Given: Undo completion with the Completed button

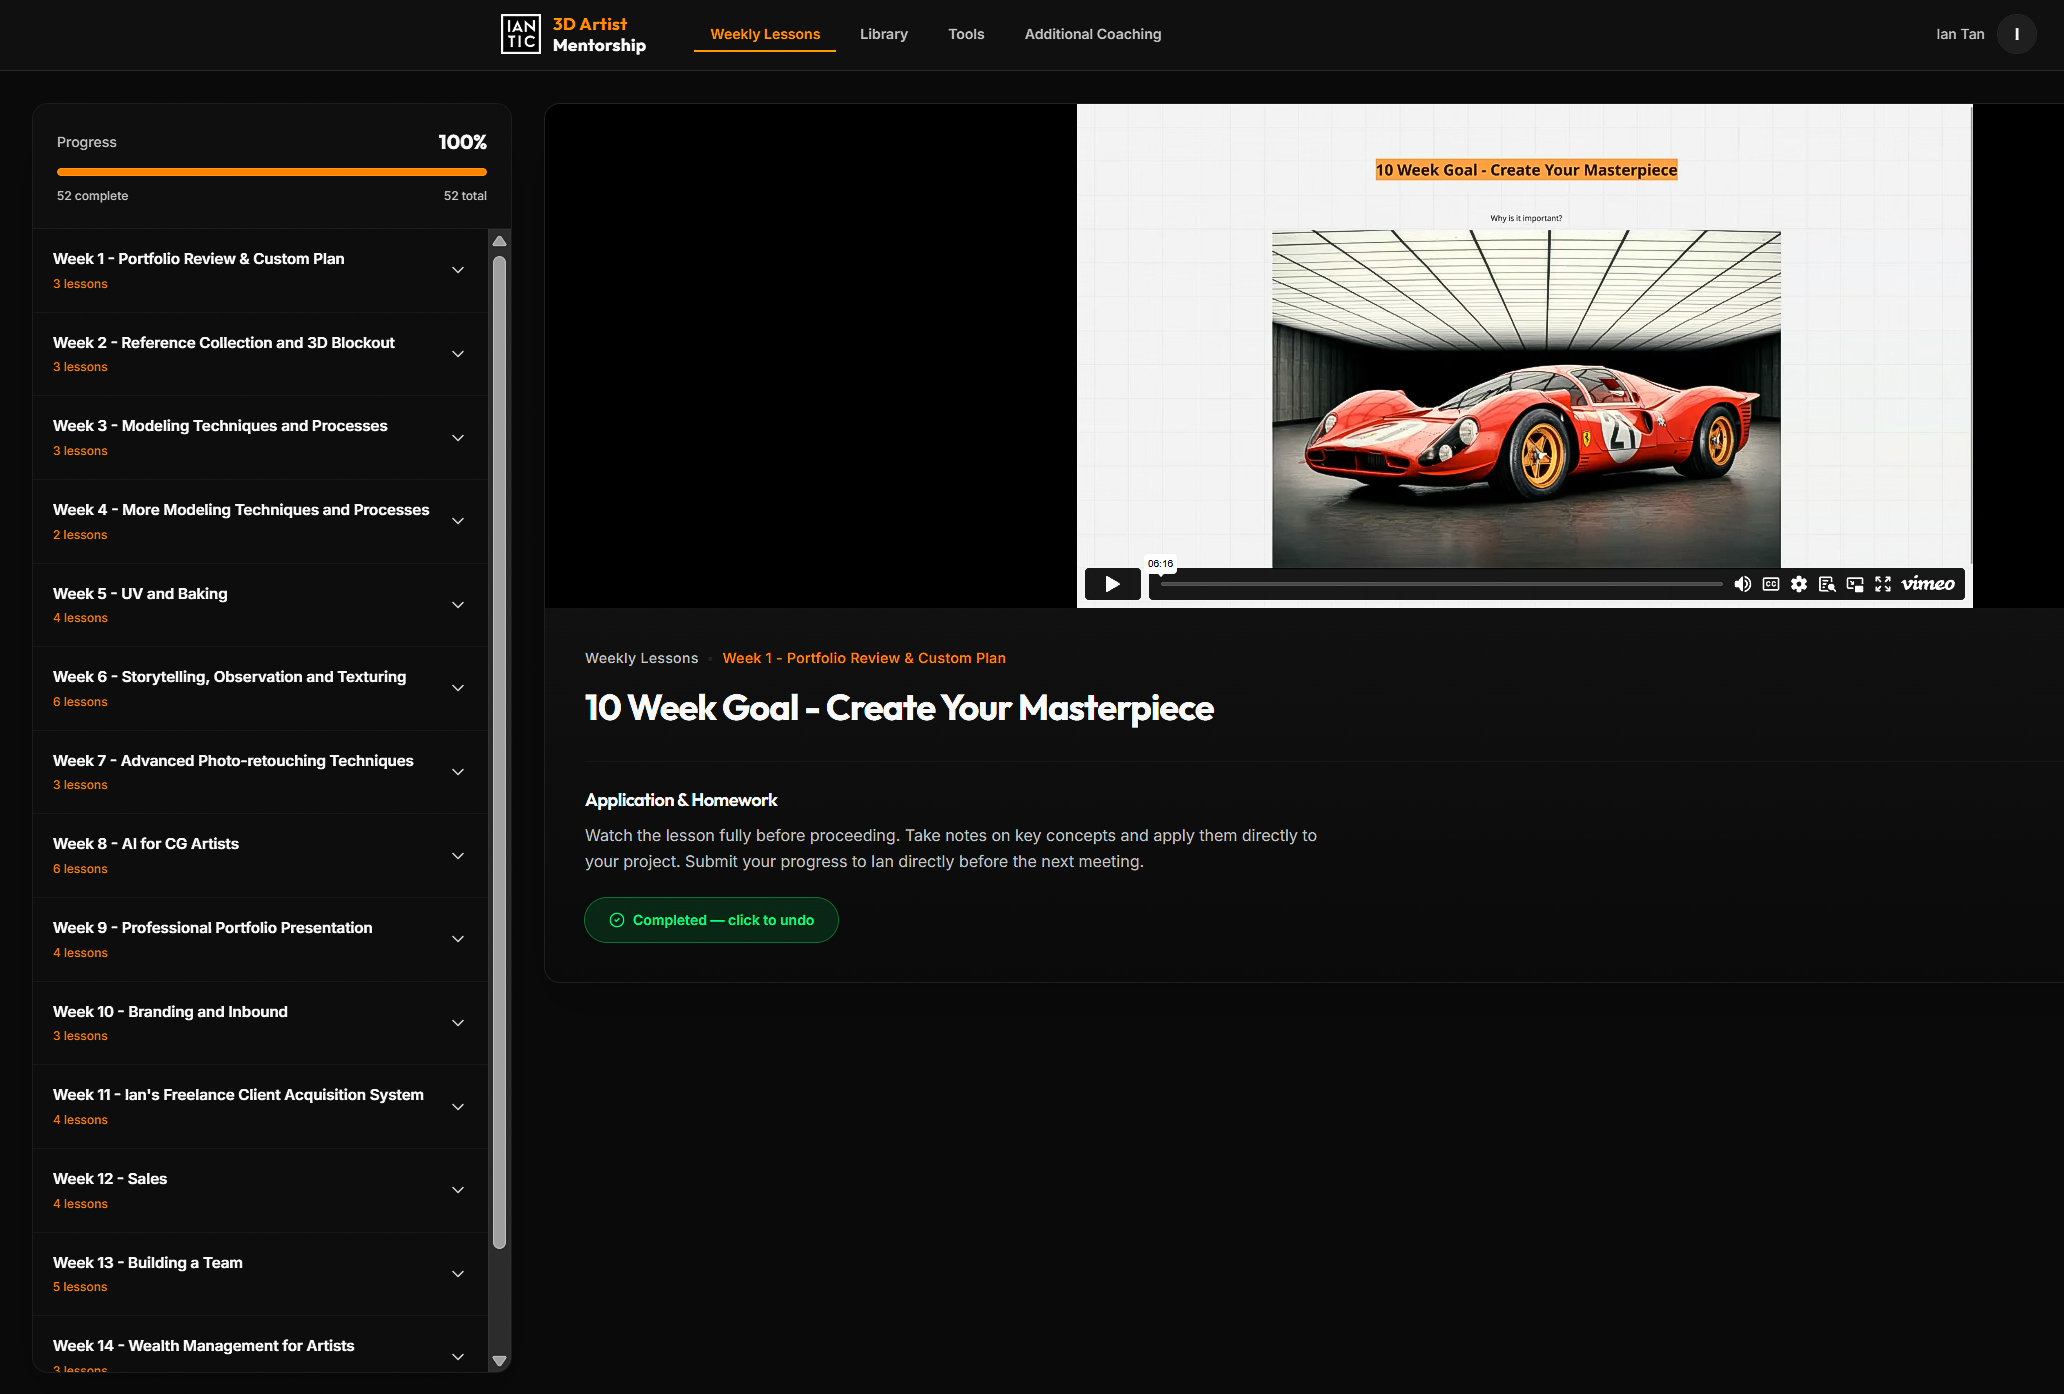Looking at the screenshot, I should click(711, 920).
